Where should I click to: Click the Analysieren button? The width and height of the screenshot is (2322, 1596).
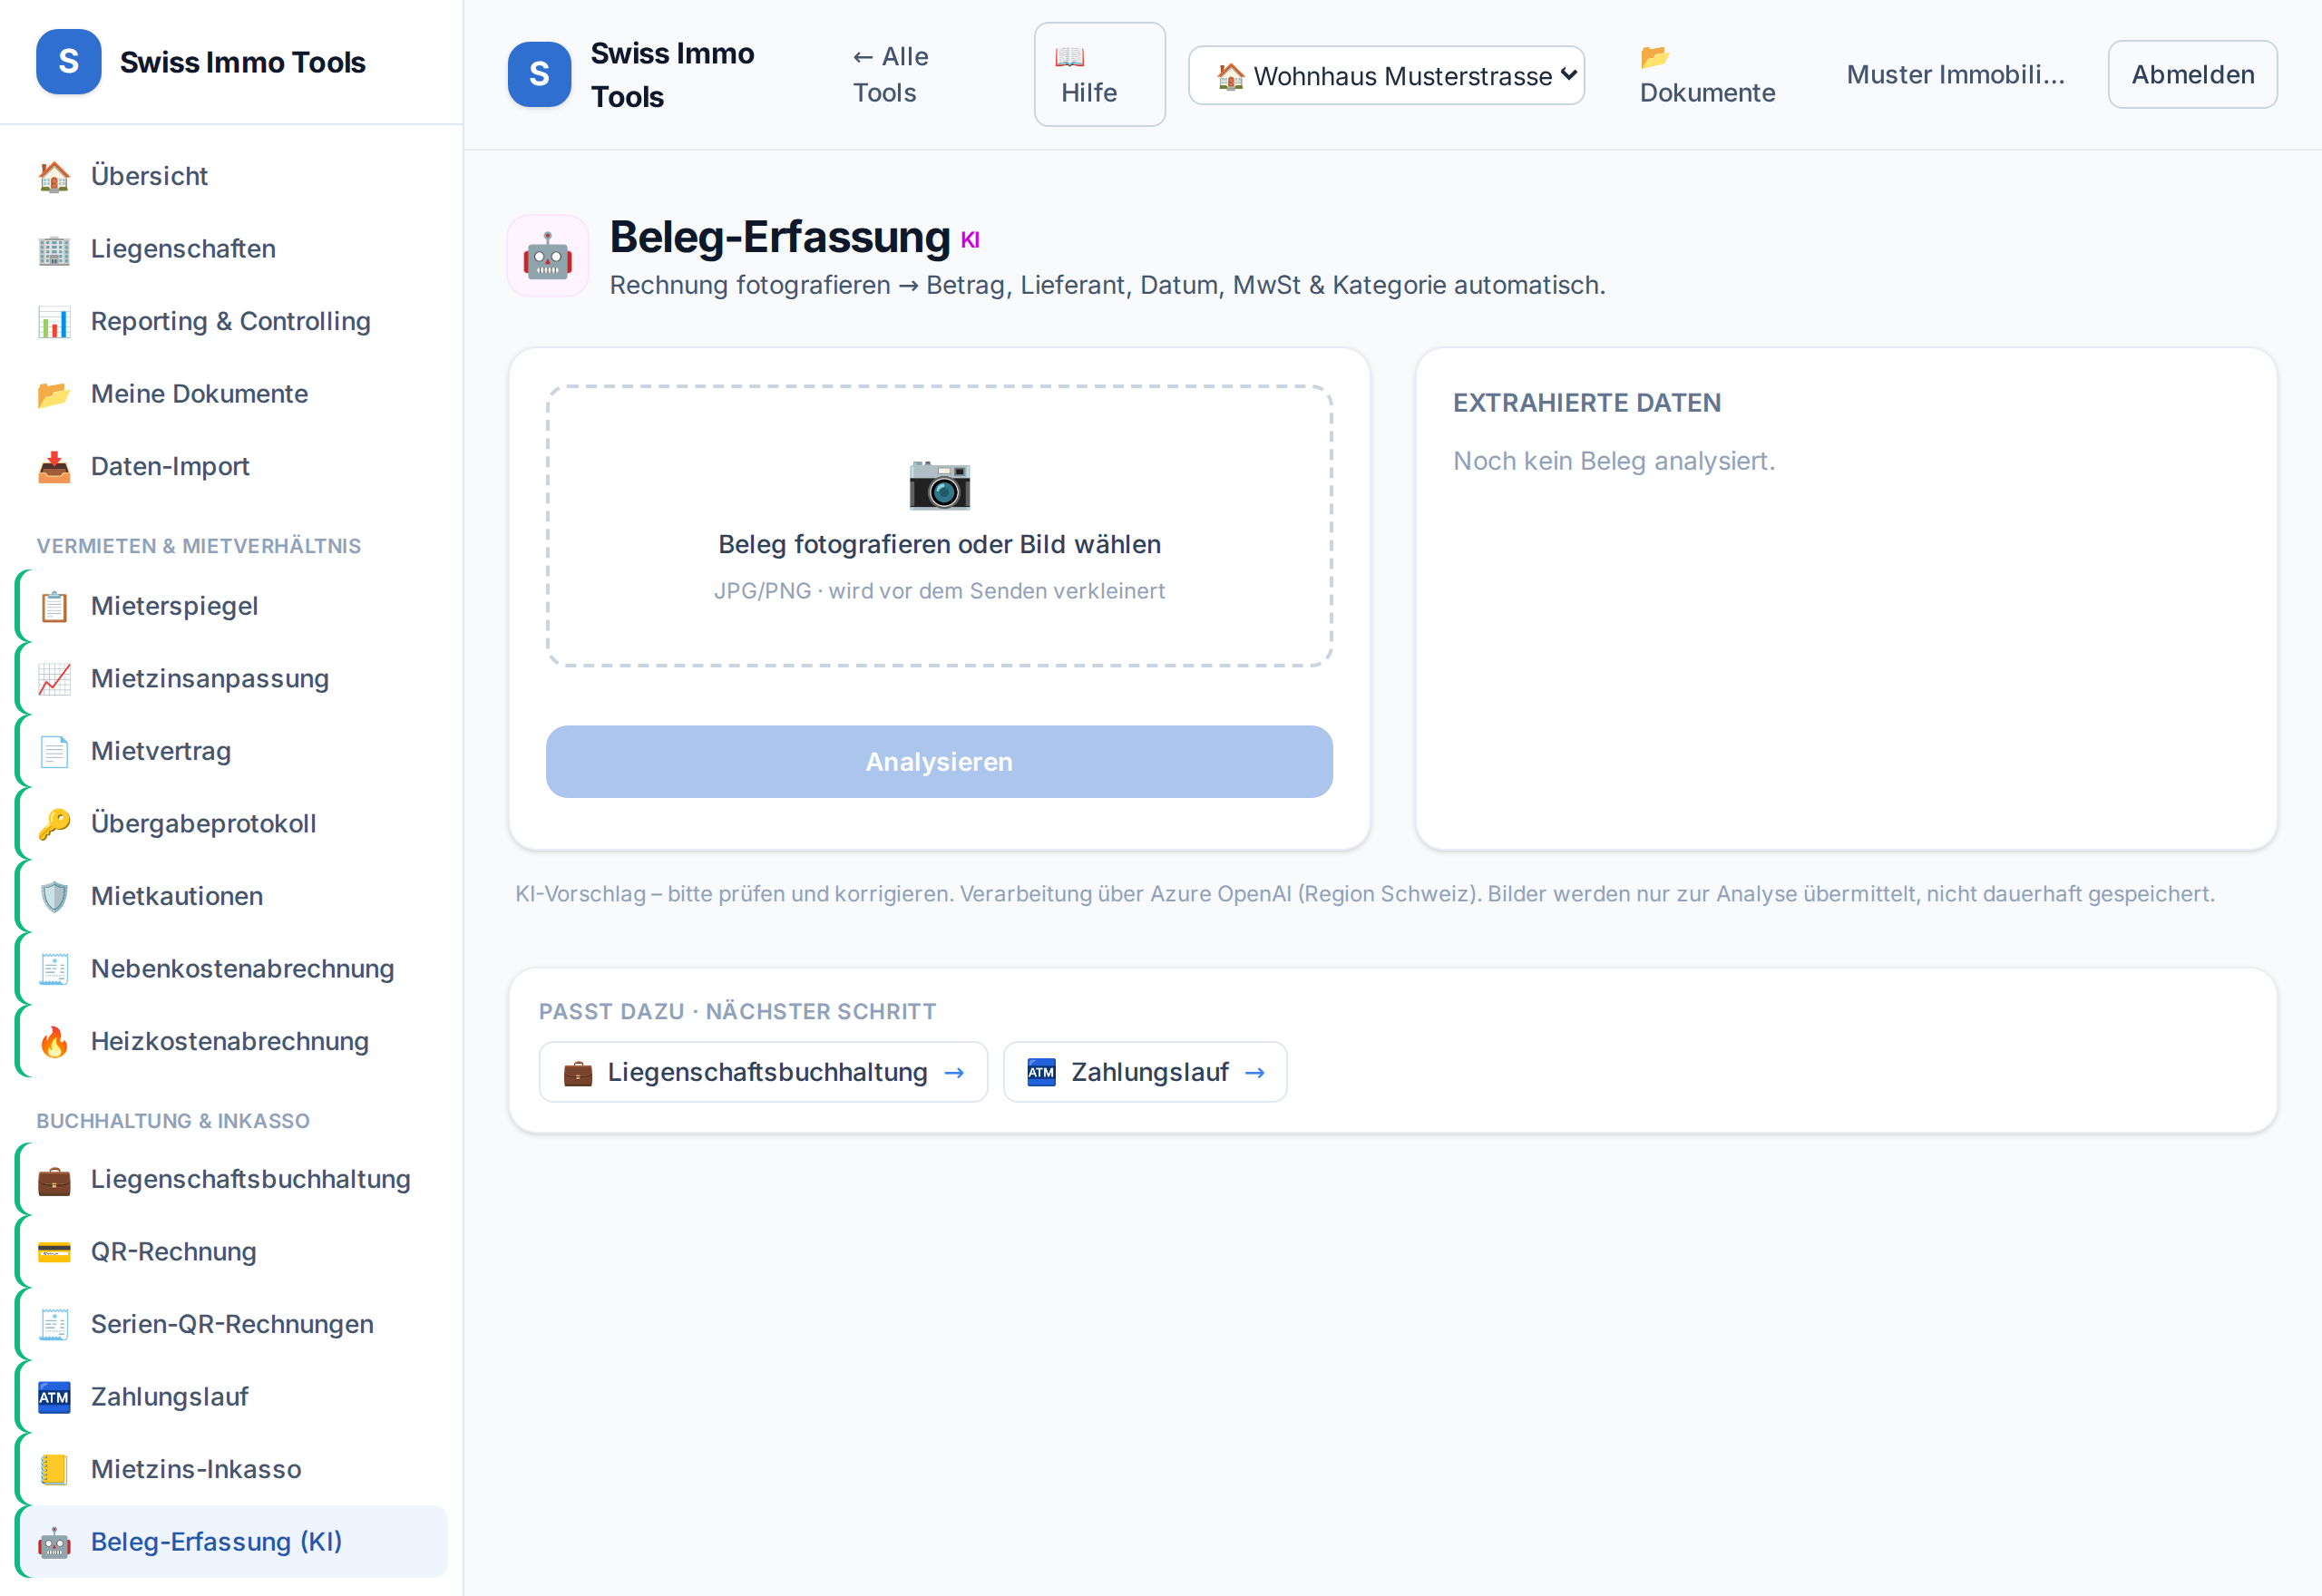click(939, 762)
